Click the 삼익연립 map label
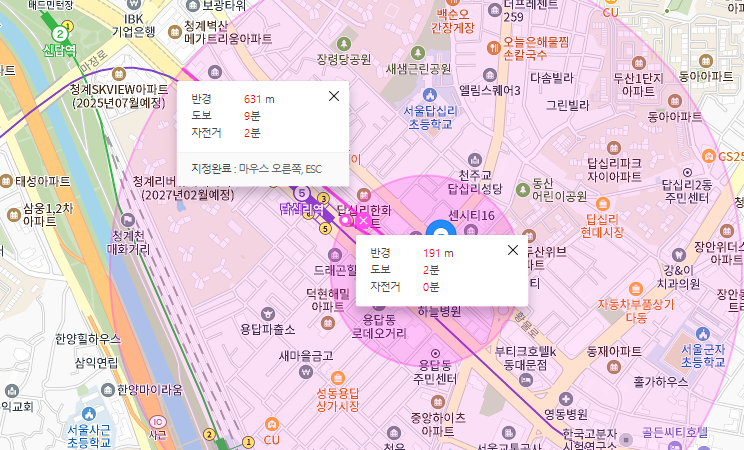The width and height of the screenshot is (744, 450). click(96, 363)
